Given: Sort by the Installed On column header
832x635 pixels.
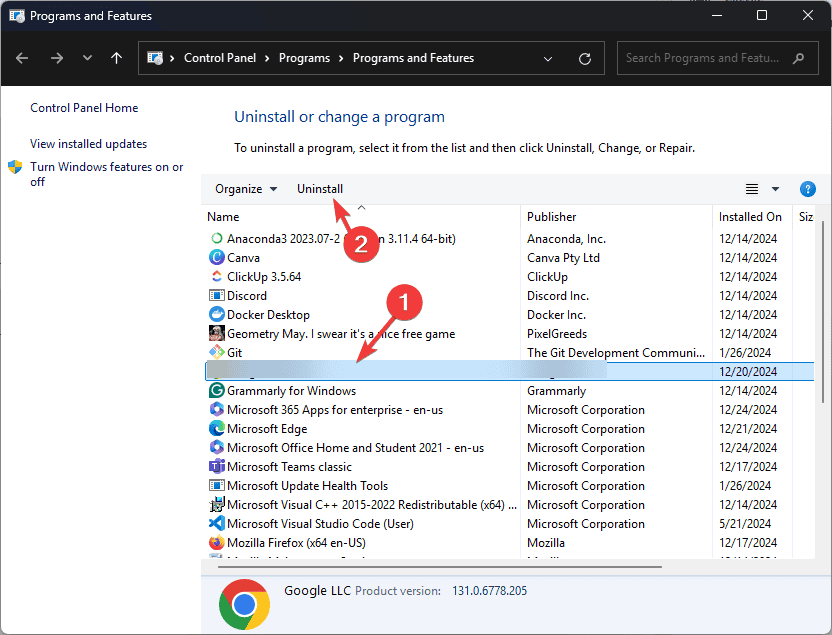Looking at the screenshot, I should [751, 216].
